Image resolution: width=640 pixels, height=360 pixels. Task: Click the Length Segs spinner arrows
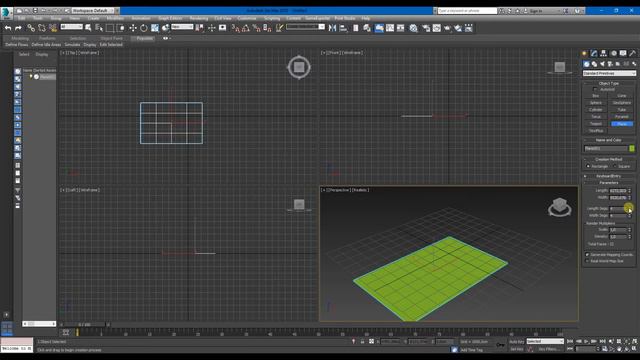pyautogui.click(x=629, y=209)
